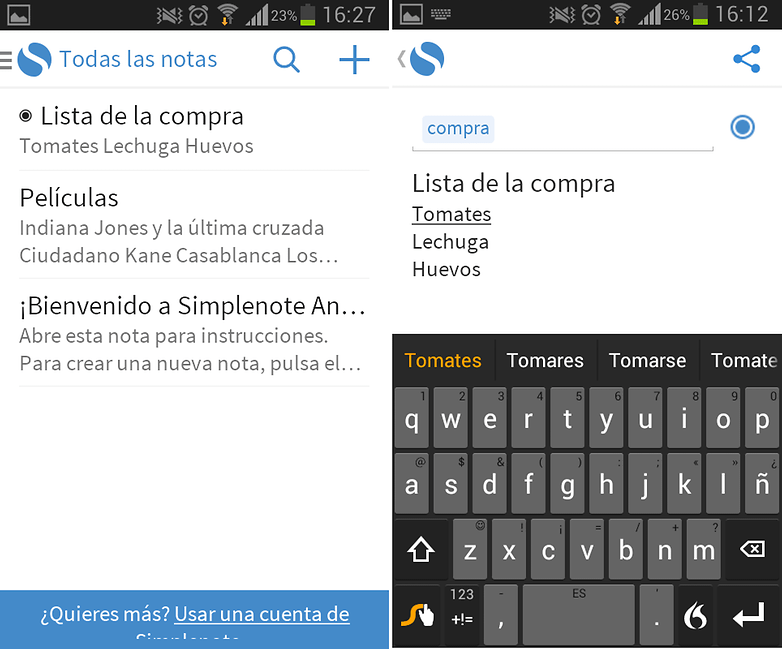This screenshot has width=782, height=649.
Task: Tap the vibrate mute icon in left status bar
Action: [x=170, y=15]
